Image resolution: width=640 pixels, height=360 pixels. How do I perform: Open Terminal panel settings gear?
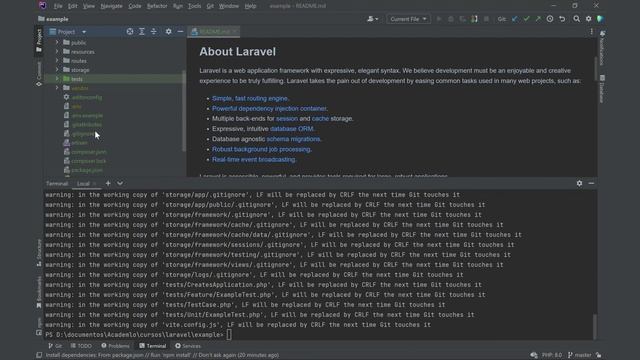click(x=579, y=183)
